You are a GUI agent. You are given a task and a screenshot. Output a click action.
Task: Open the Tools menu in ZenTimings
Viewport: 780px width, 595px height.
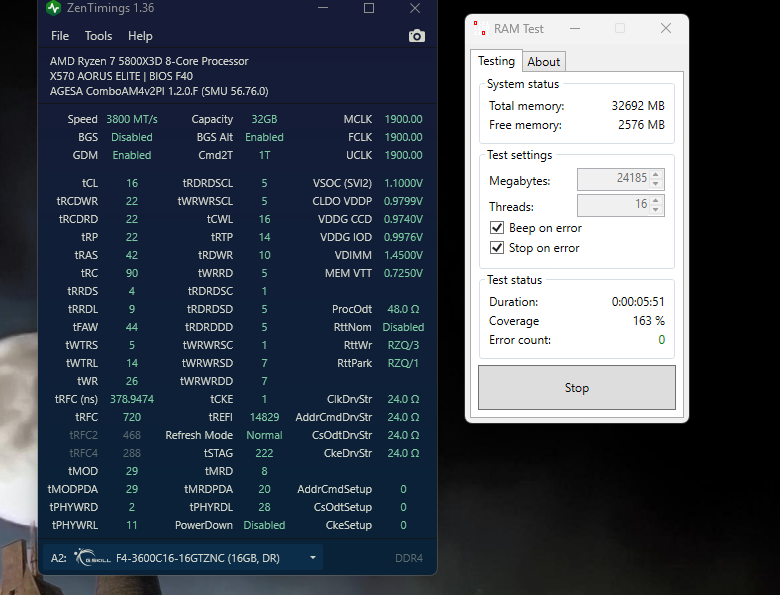click(x=98, y=36)
